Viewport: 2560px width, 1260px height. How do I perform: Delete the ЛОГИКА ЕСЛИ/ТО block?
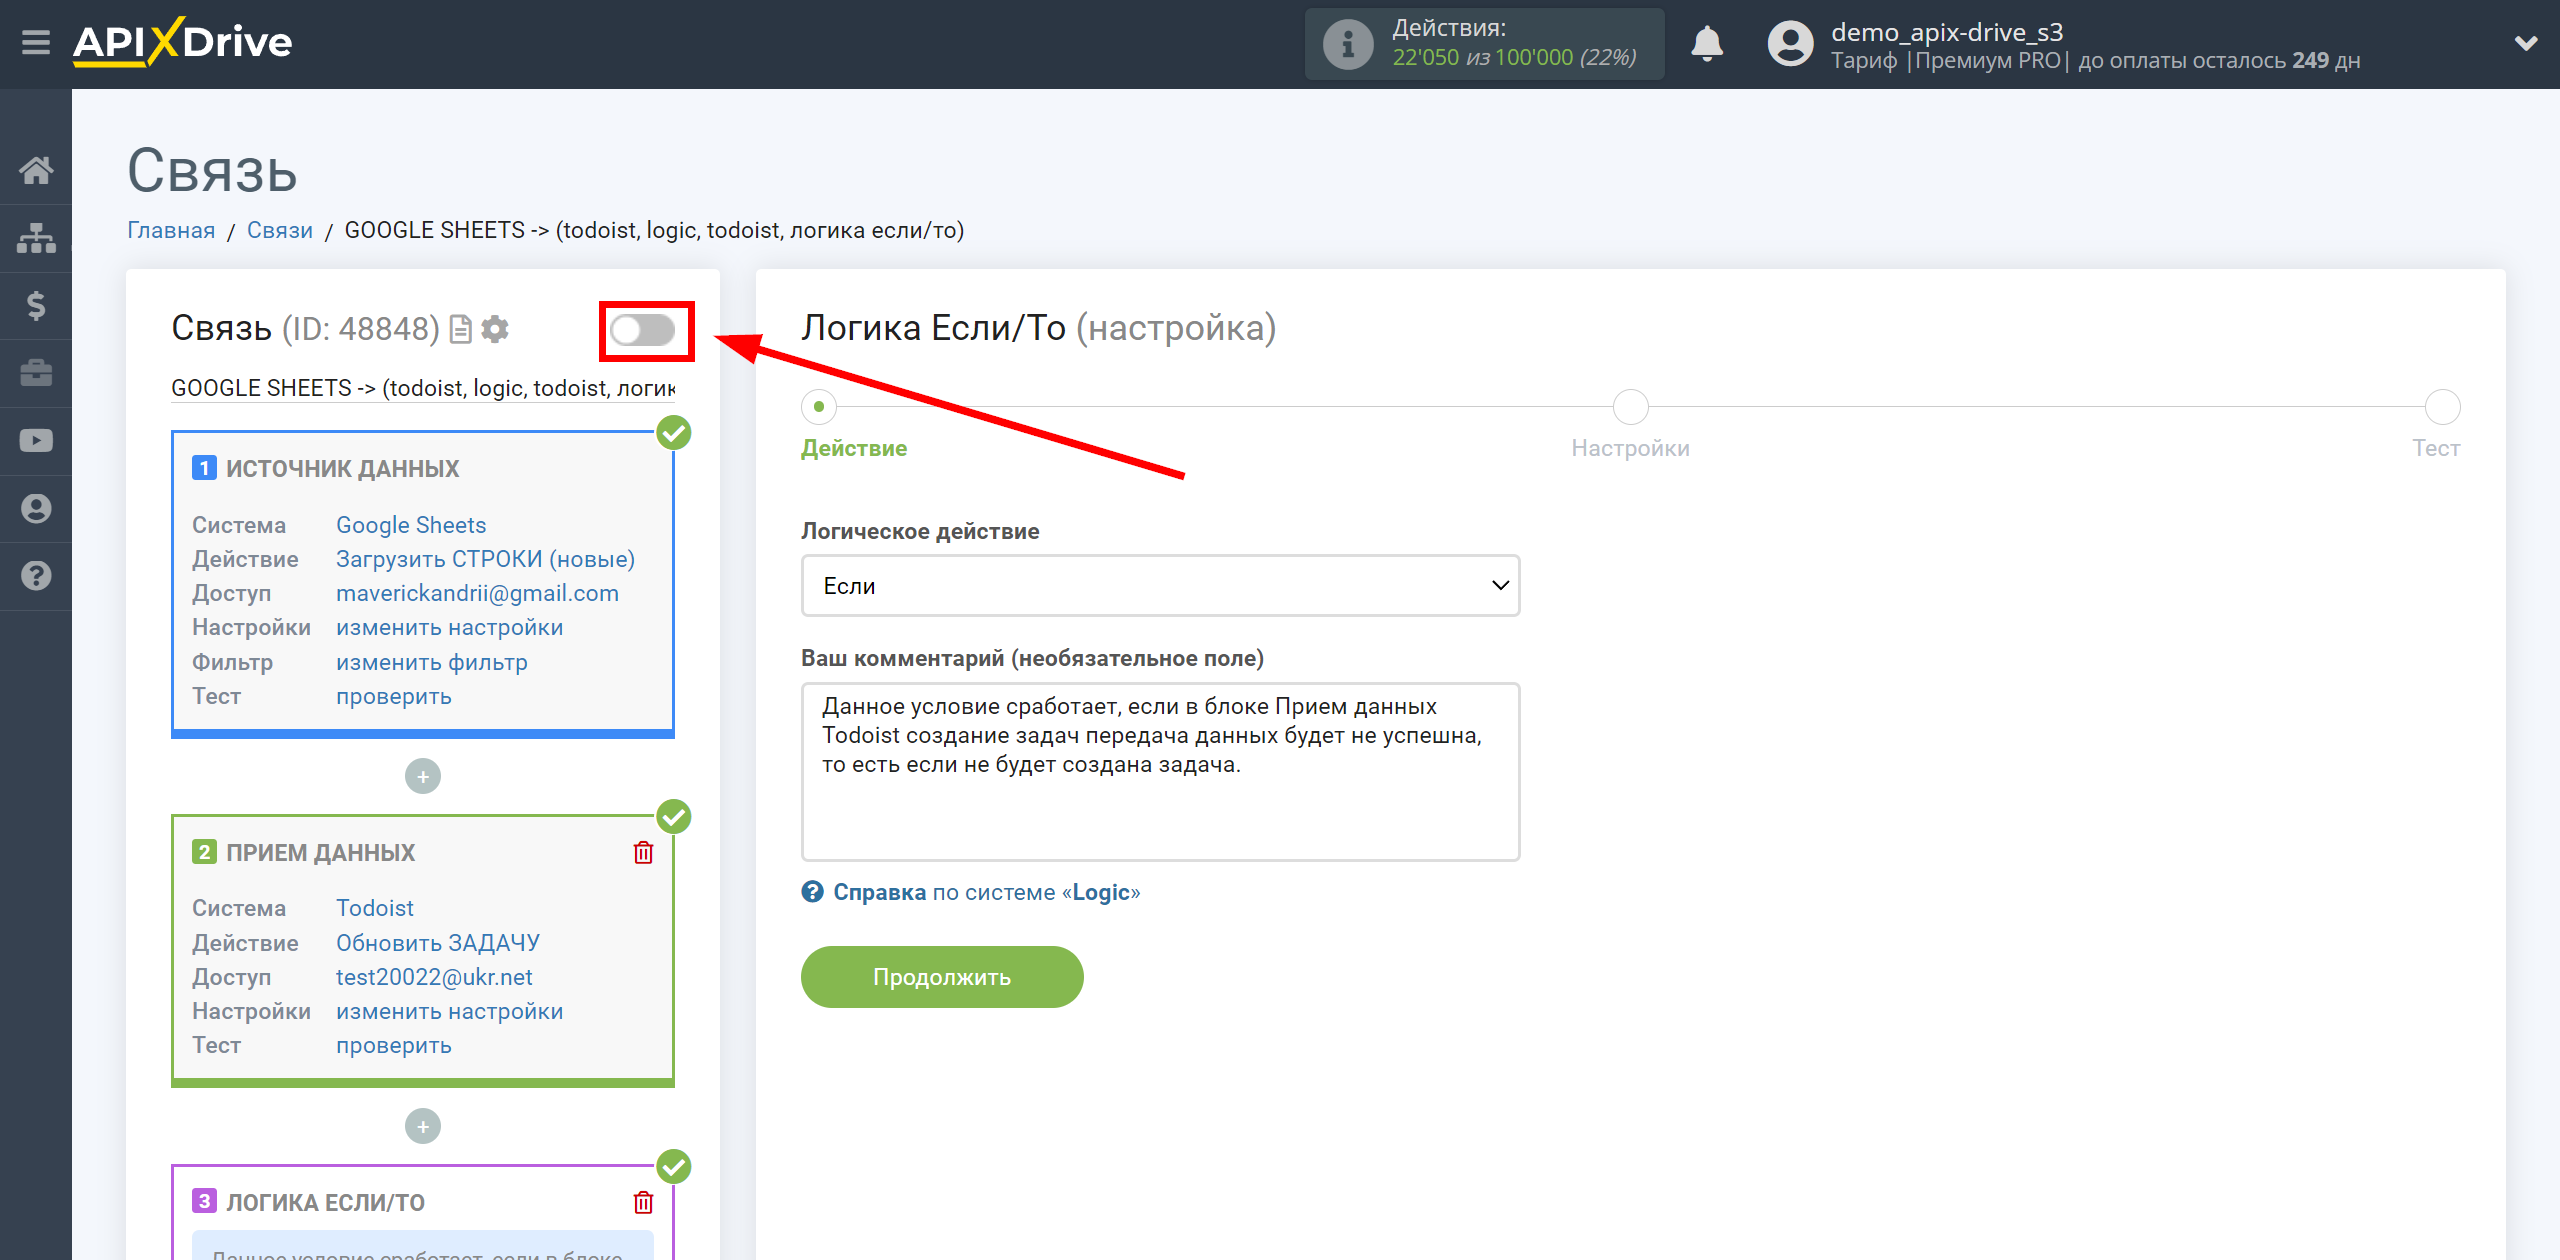643,1202
